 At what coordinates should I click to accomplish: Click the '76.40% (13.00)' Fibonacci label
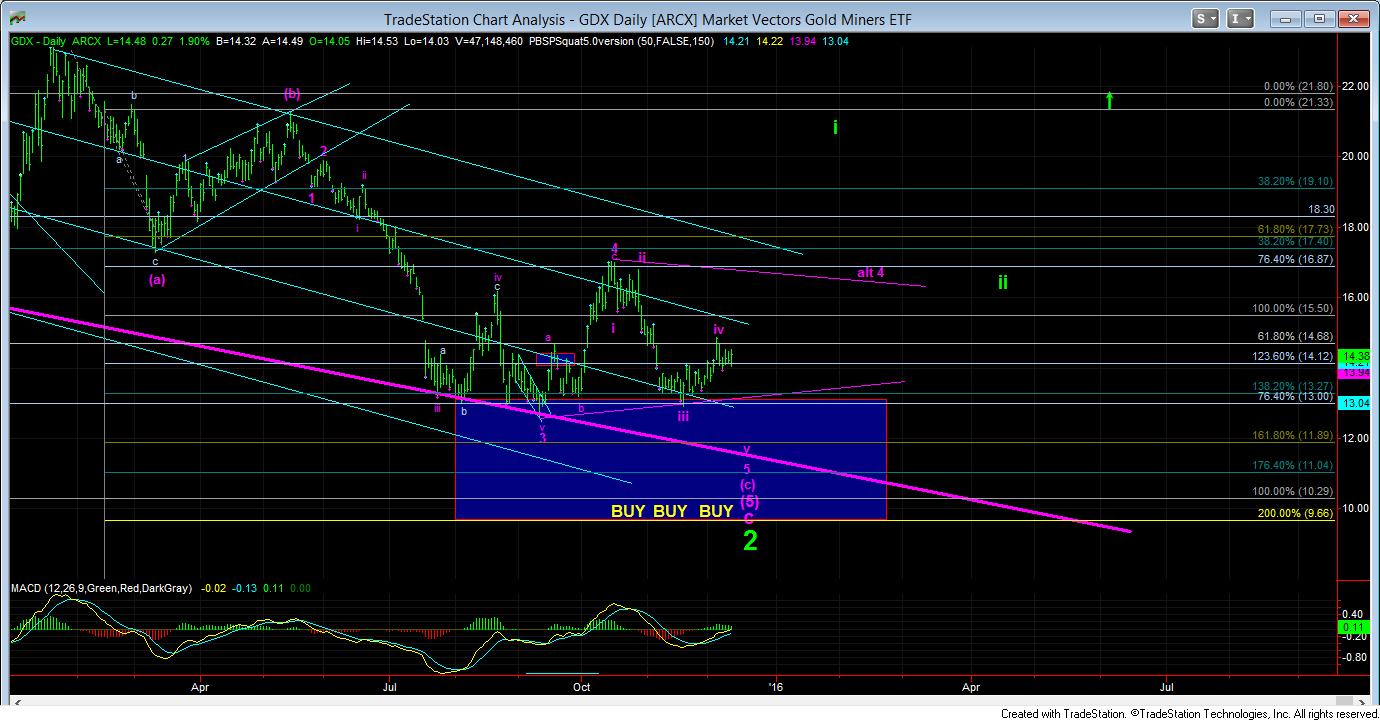click(1296, 396)
